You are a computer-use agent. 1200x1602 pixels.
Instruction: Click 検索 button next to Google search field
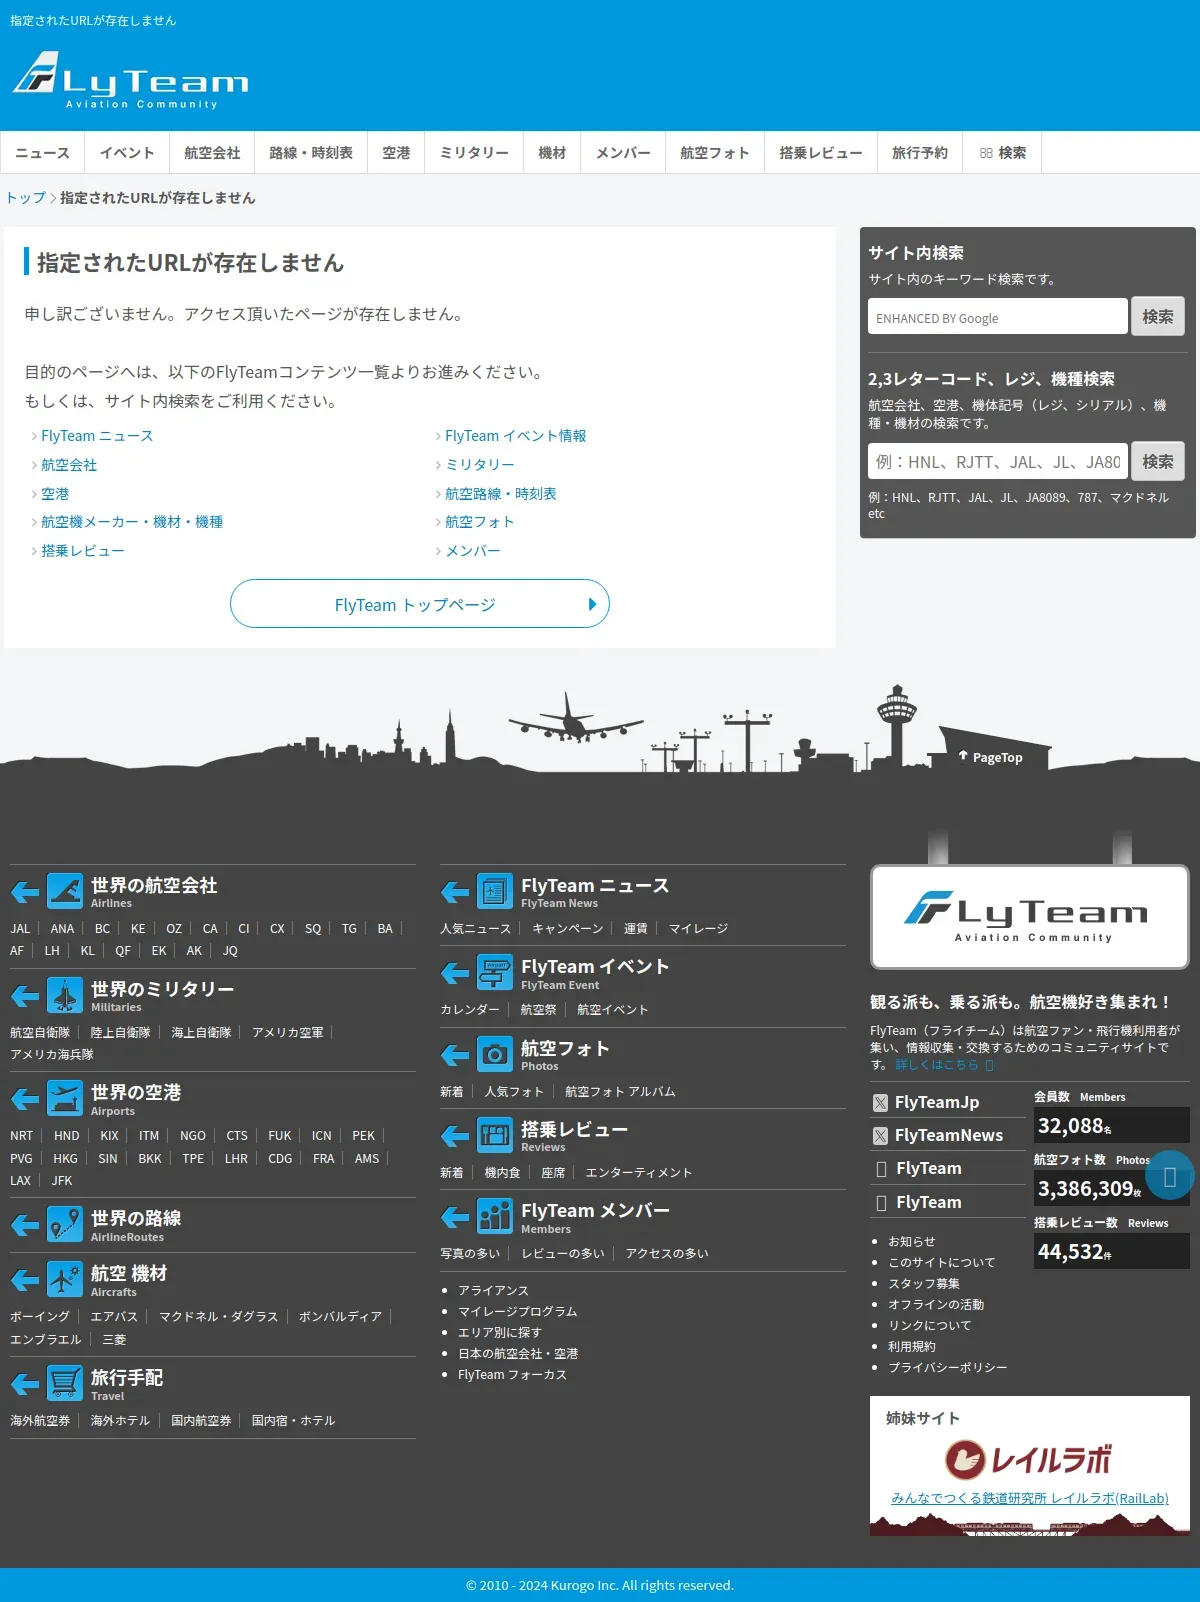pyautogui.click(x=1158, y=317)
